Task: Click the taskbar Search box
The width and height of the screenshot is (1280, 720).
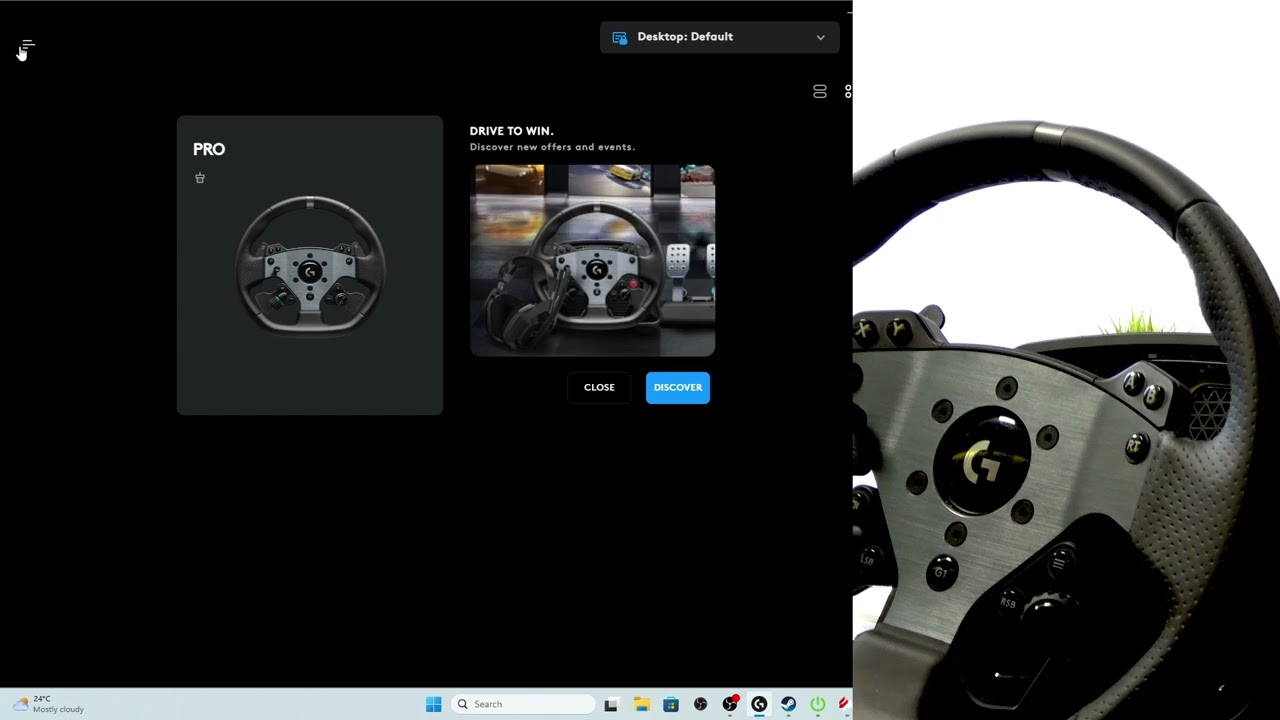Action: pos(524,704)
